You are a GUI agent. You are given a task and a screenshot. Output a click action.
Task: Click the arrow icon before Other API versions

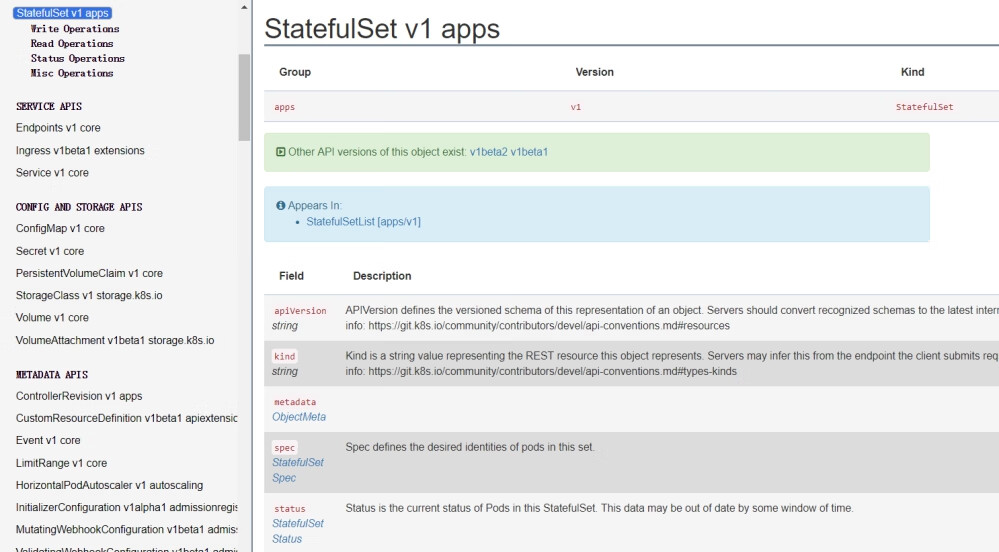tap(281, 152)
